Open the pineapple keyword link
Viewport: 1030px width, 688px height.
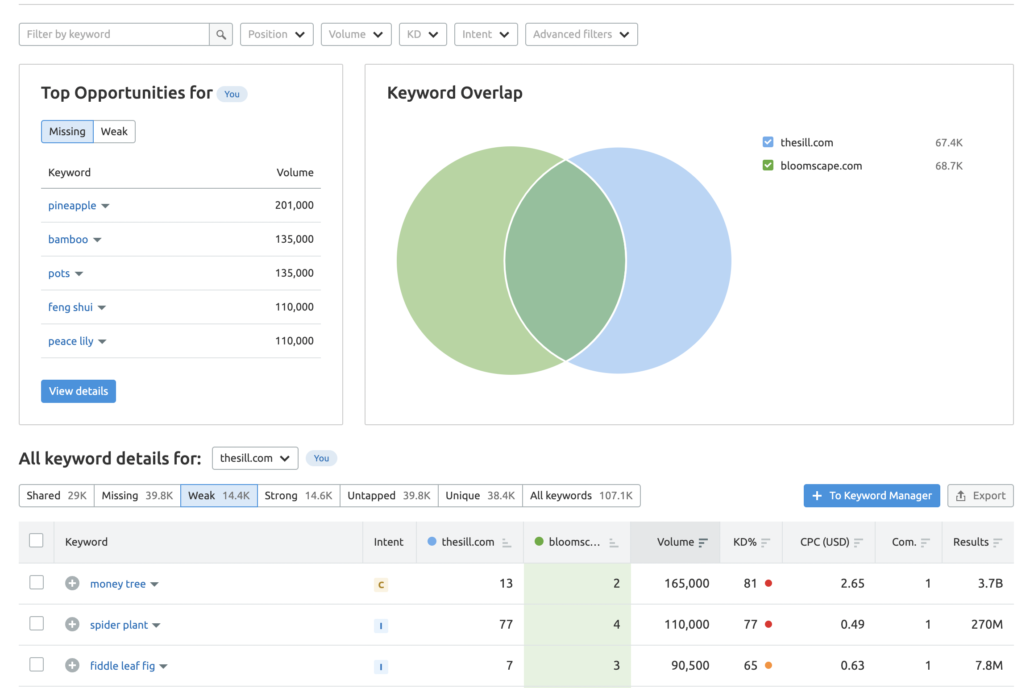point(72,205)
